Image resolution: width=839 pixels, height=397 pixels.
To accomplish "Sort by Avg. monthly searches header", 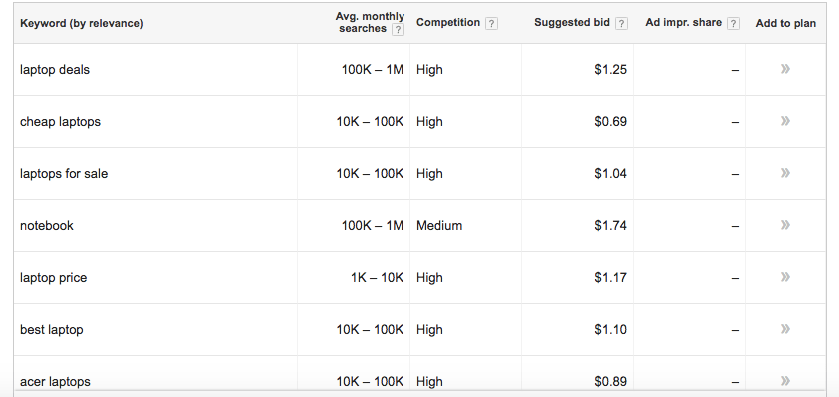I will [x=370, y=22].
